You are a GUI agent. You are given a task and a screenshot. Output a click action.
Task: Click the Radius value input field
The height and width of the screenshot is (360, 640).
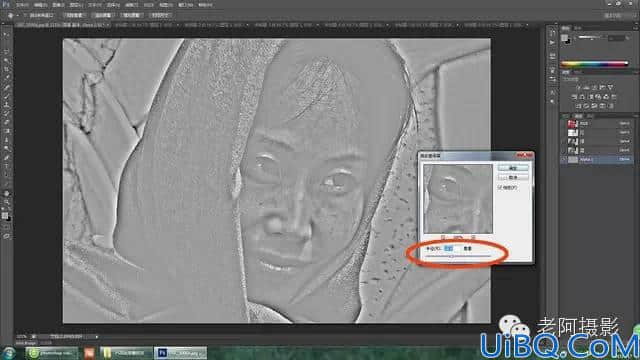coord(451,249)
